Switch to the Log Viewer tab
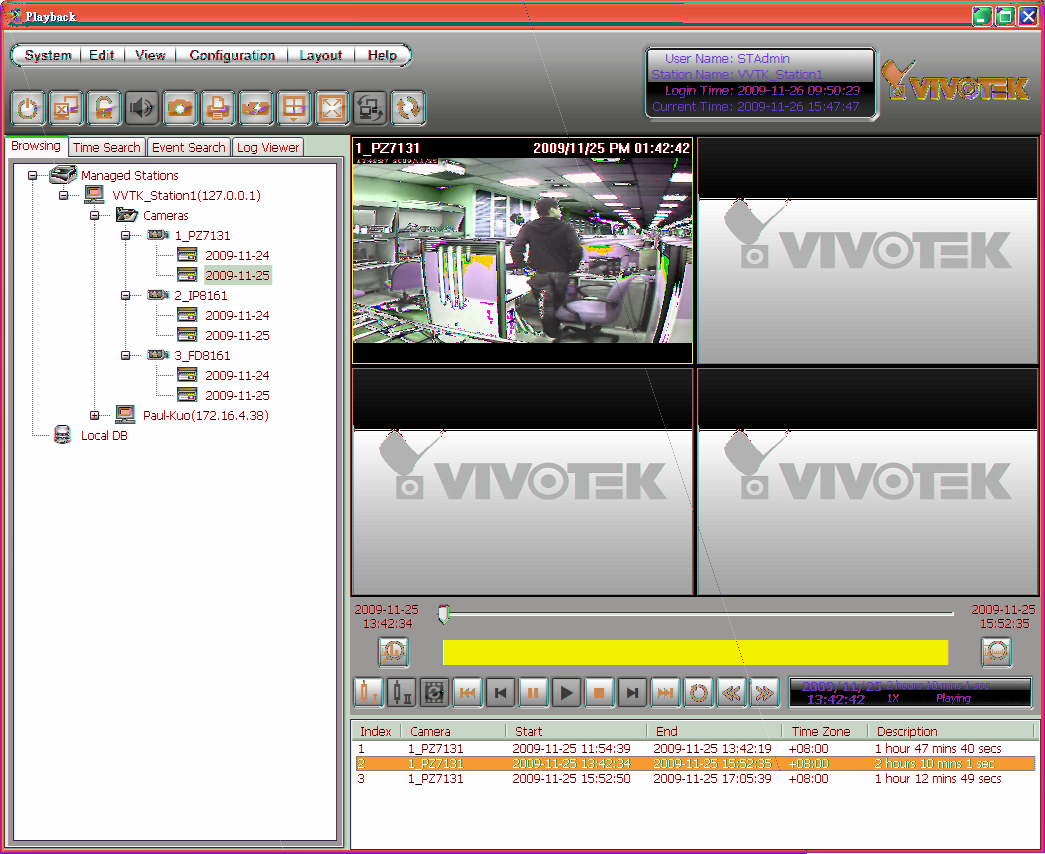 point(268,147)
